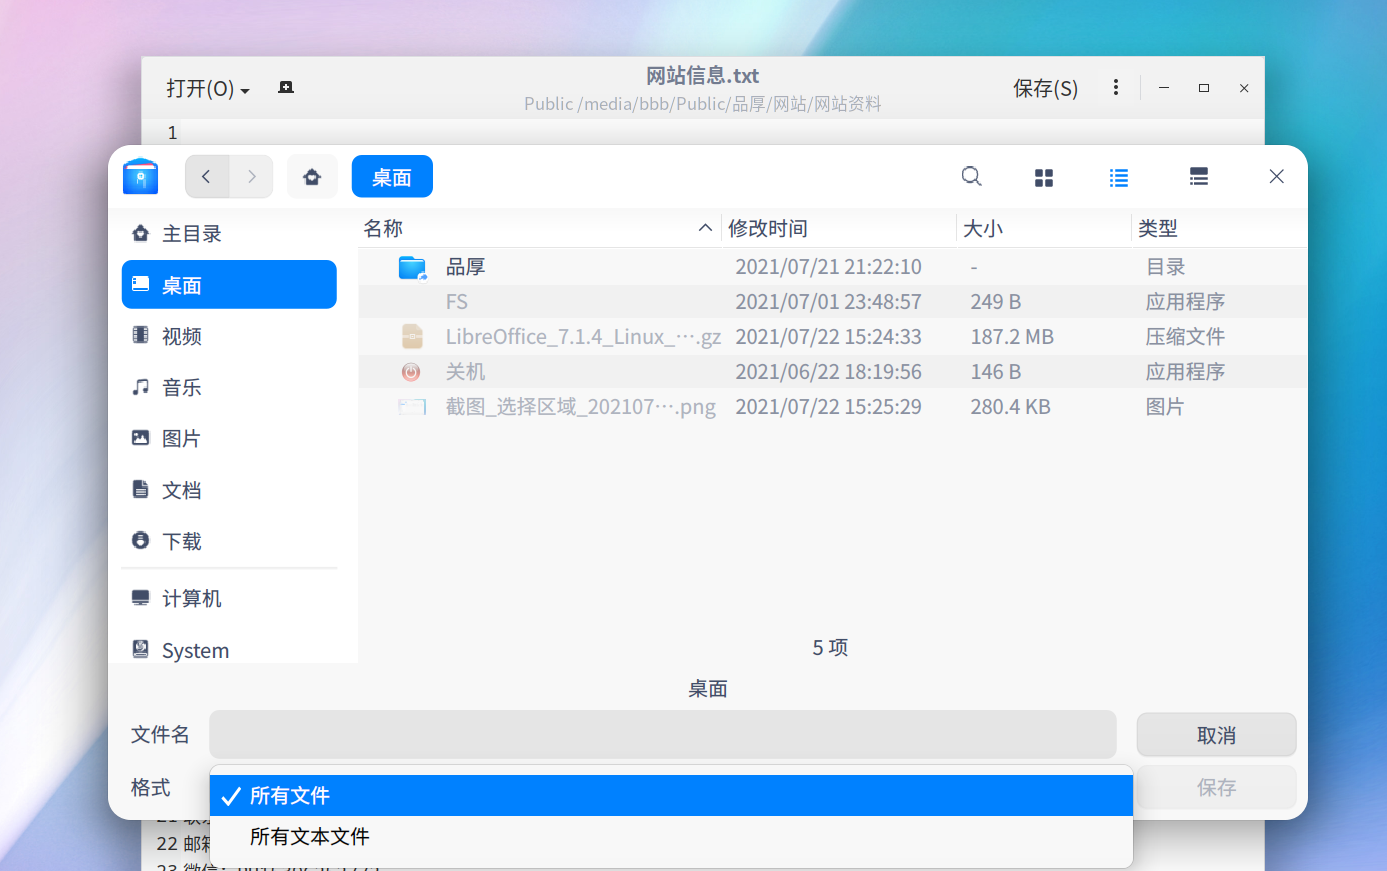Select 计算机 in the sidebar

tap(229, 598)
